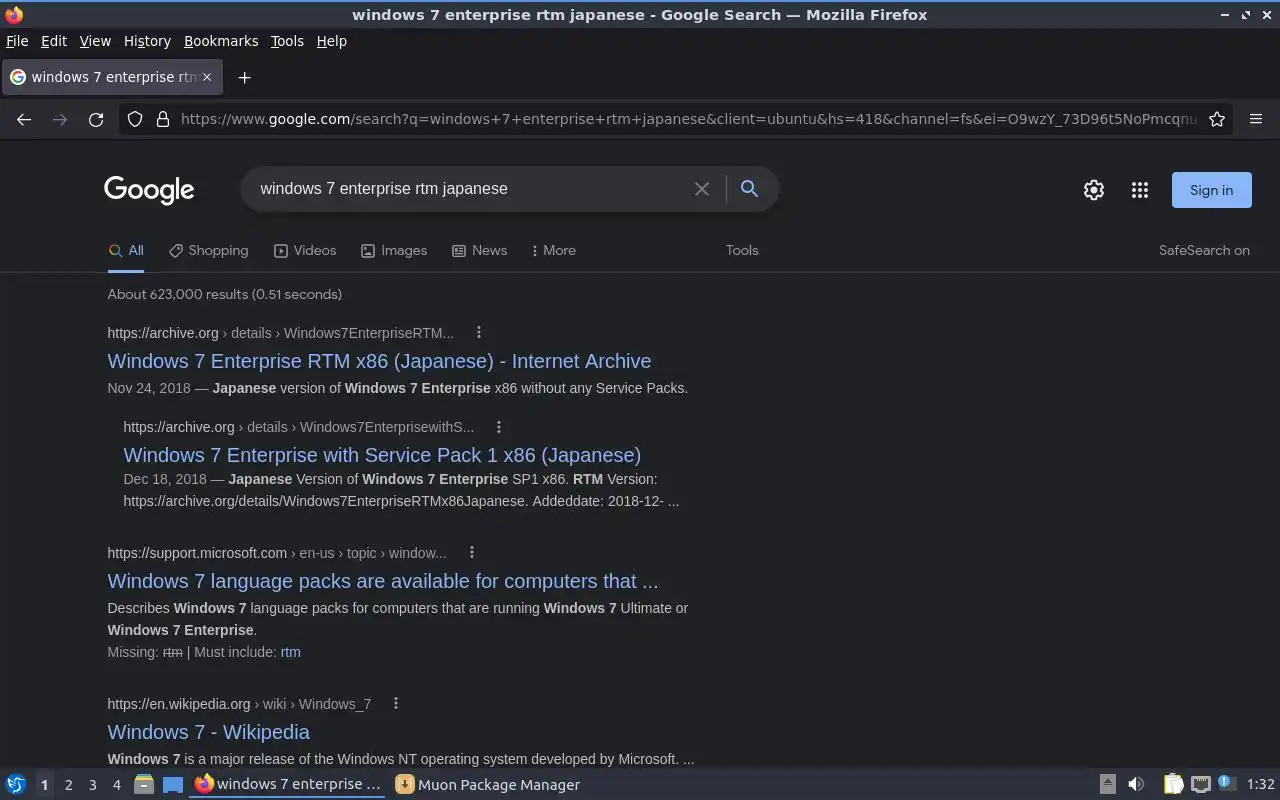Open volume control in system tray
The image size is (1280, 800).
pyautogui.click(x=1136, y=784)
